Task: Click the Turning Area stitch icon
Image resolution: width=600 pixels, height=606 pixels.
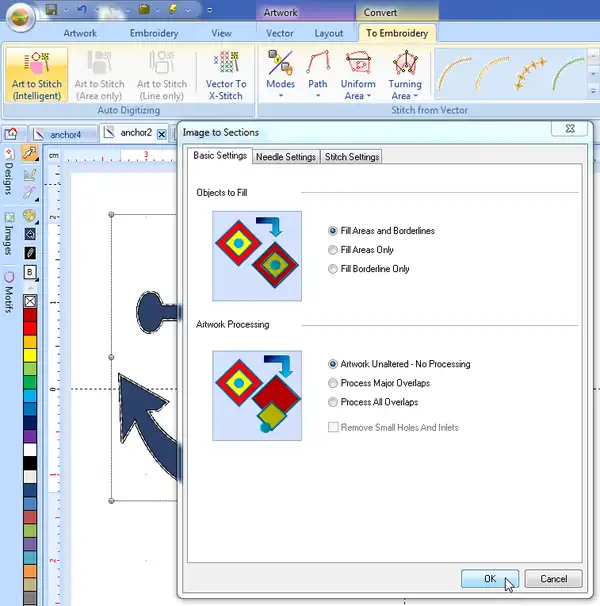Action: (x=405, y=62)
